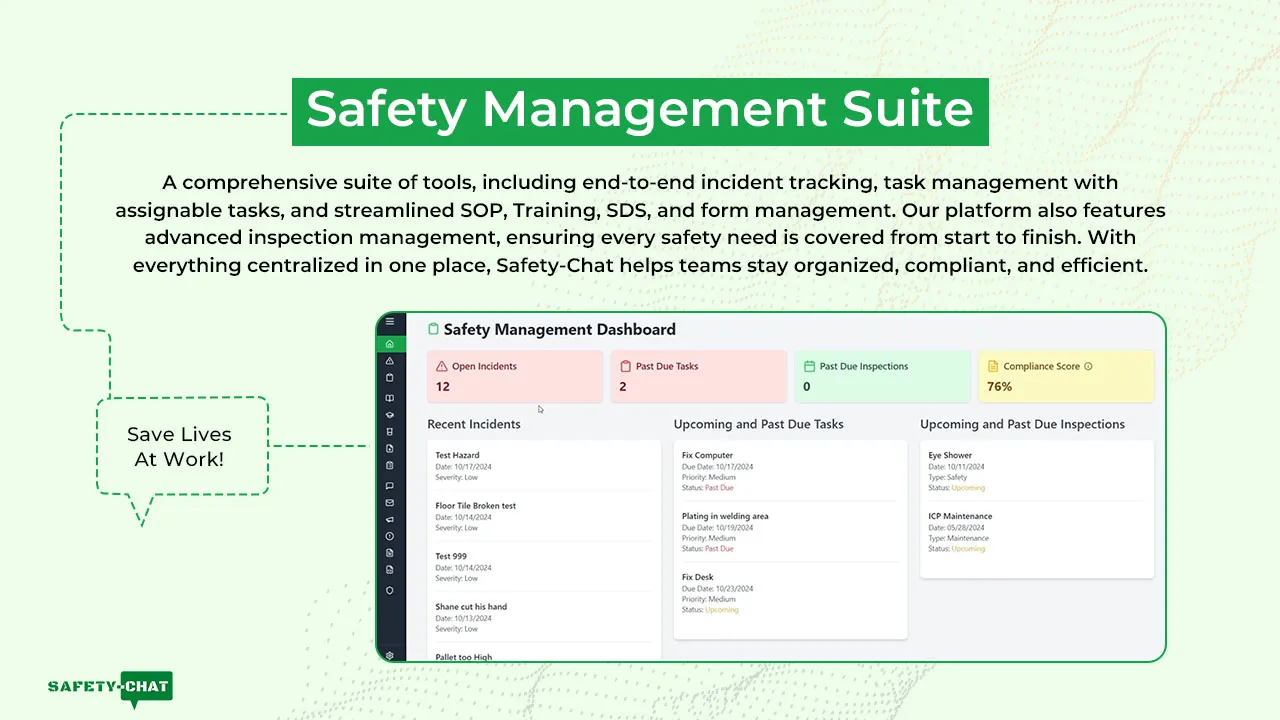Click the clipboard icon on Past Due Tasks
The height and width of the screenshot is (720, 1280).
click(625, 366)
